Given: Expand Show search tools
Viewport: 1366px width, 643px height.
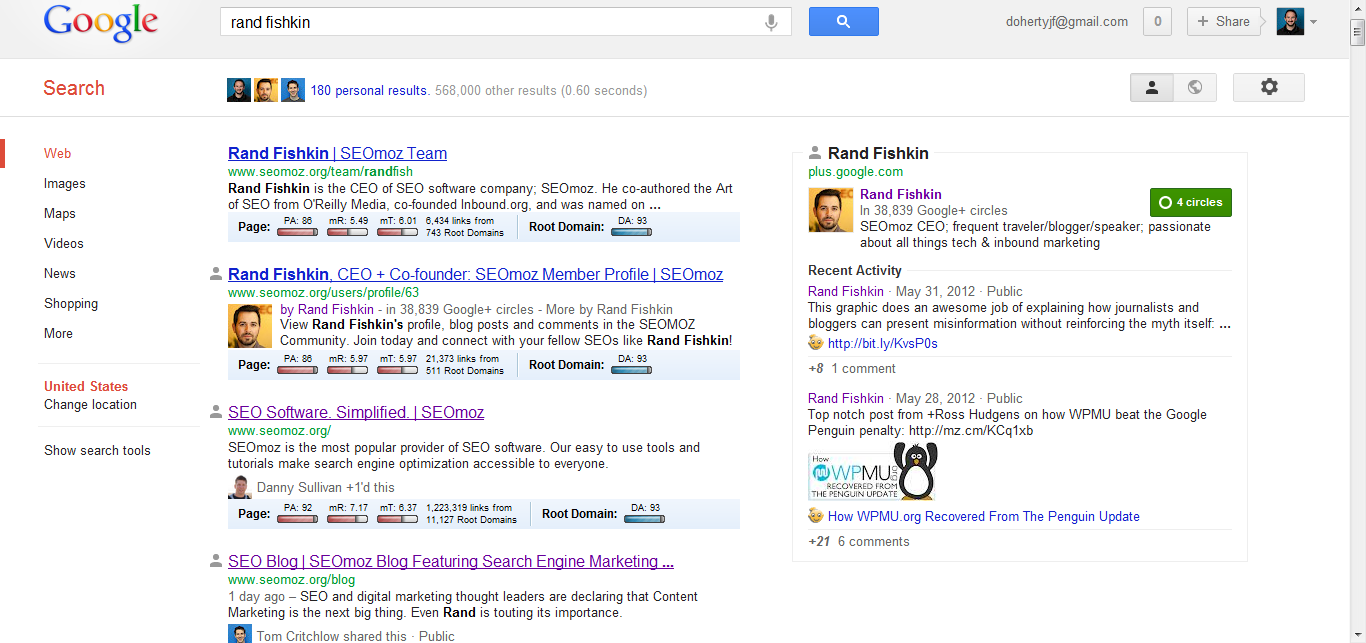Looking at the screenshot, I should click(97, 450).
